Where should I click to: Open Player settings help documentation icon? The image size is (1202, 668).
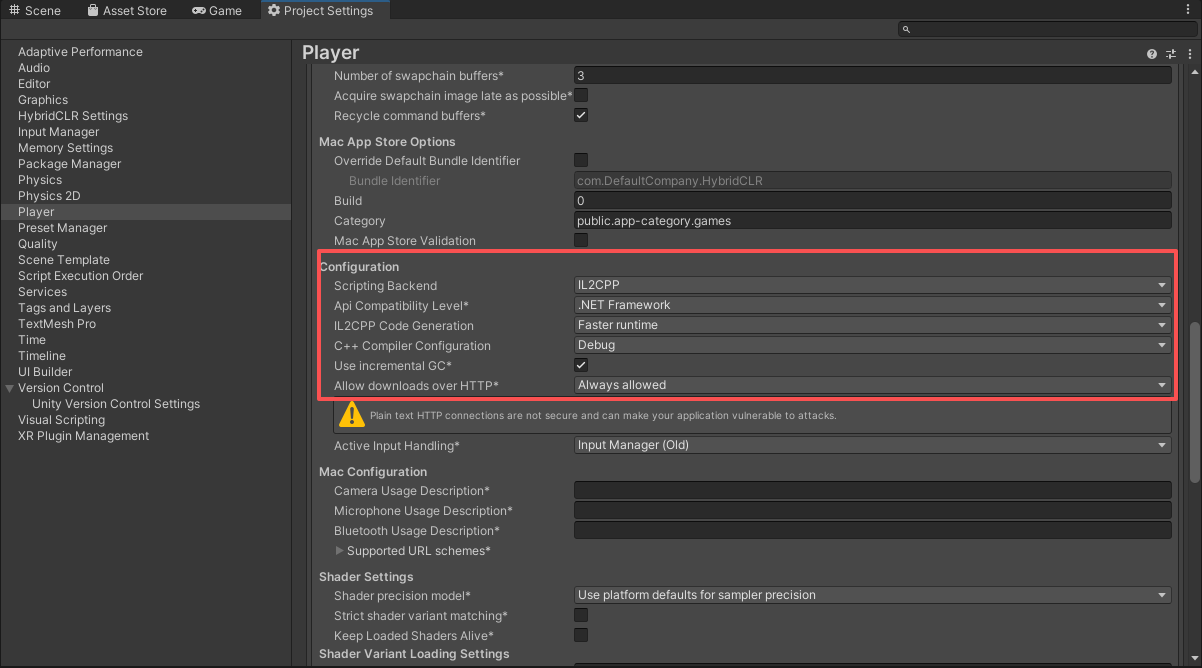1152,54
